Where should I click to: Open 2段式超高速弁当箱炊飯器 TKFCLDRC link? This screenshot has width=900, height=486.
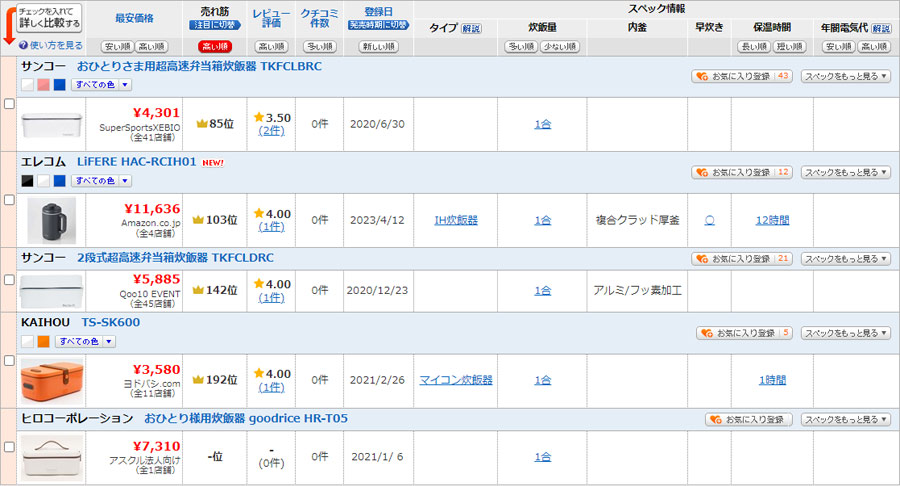point(175,258)
